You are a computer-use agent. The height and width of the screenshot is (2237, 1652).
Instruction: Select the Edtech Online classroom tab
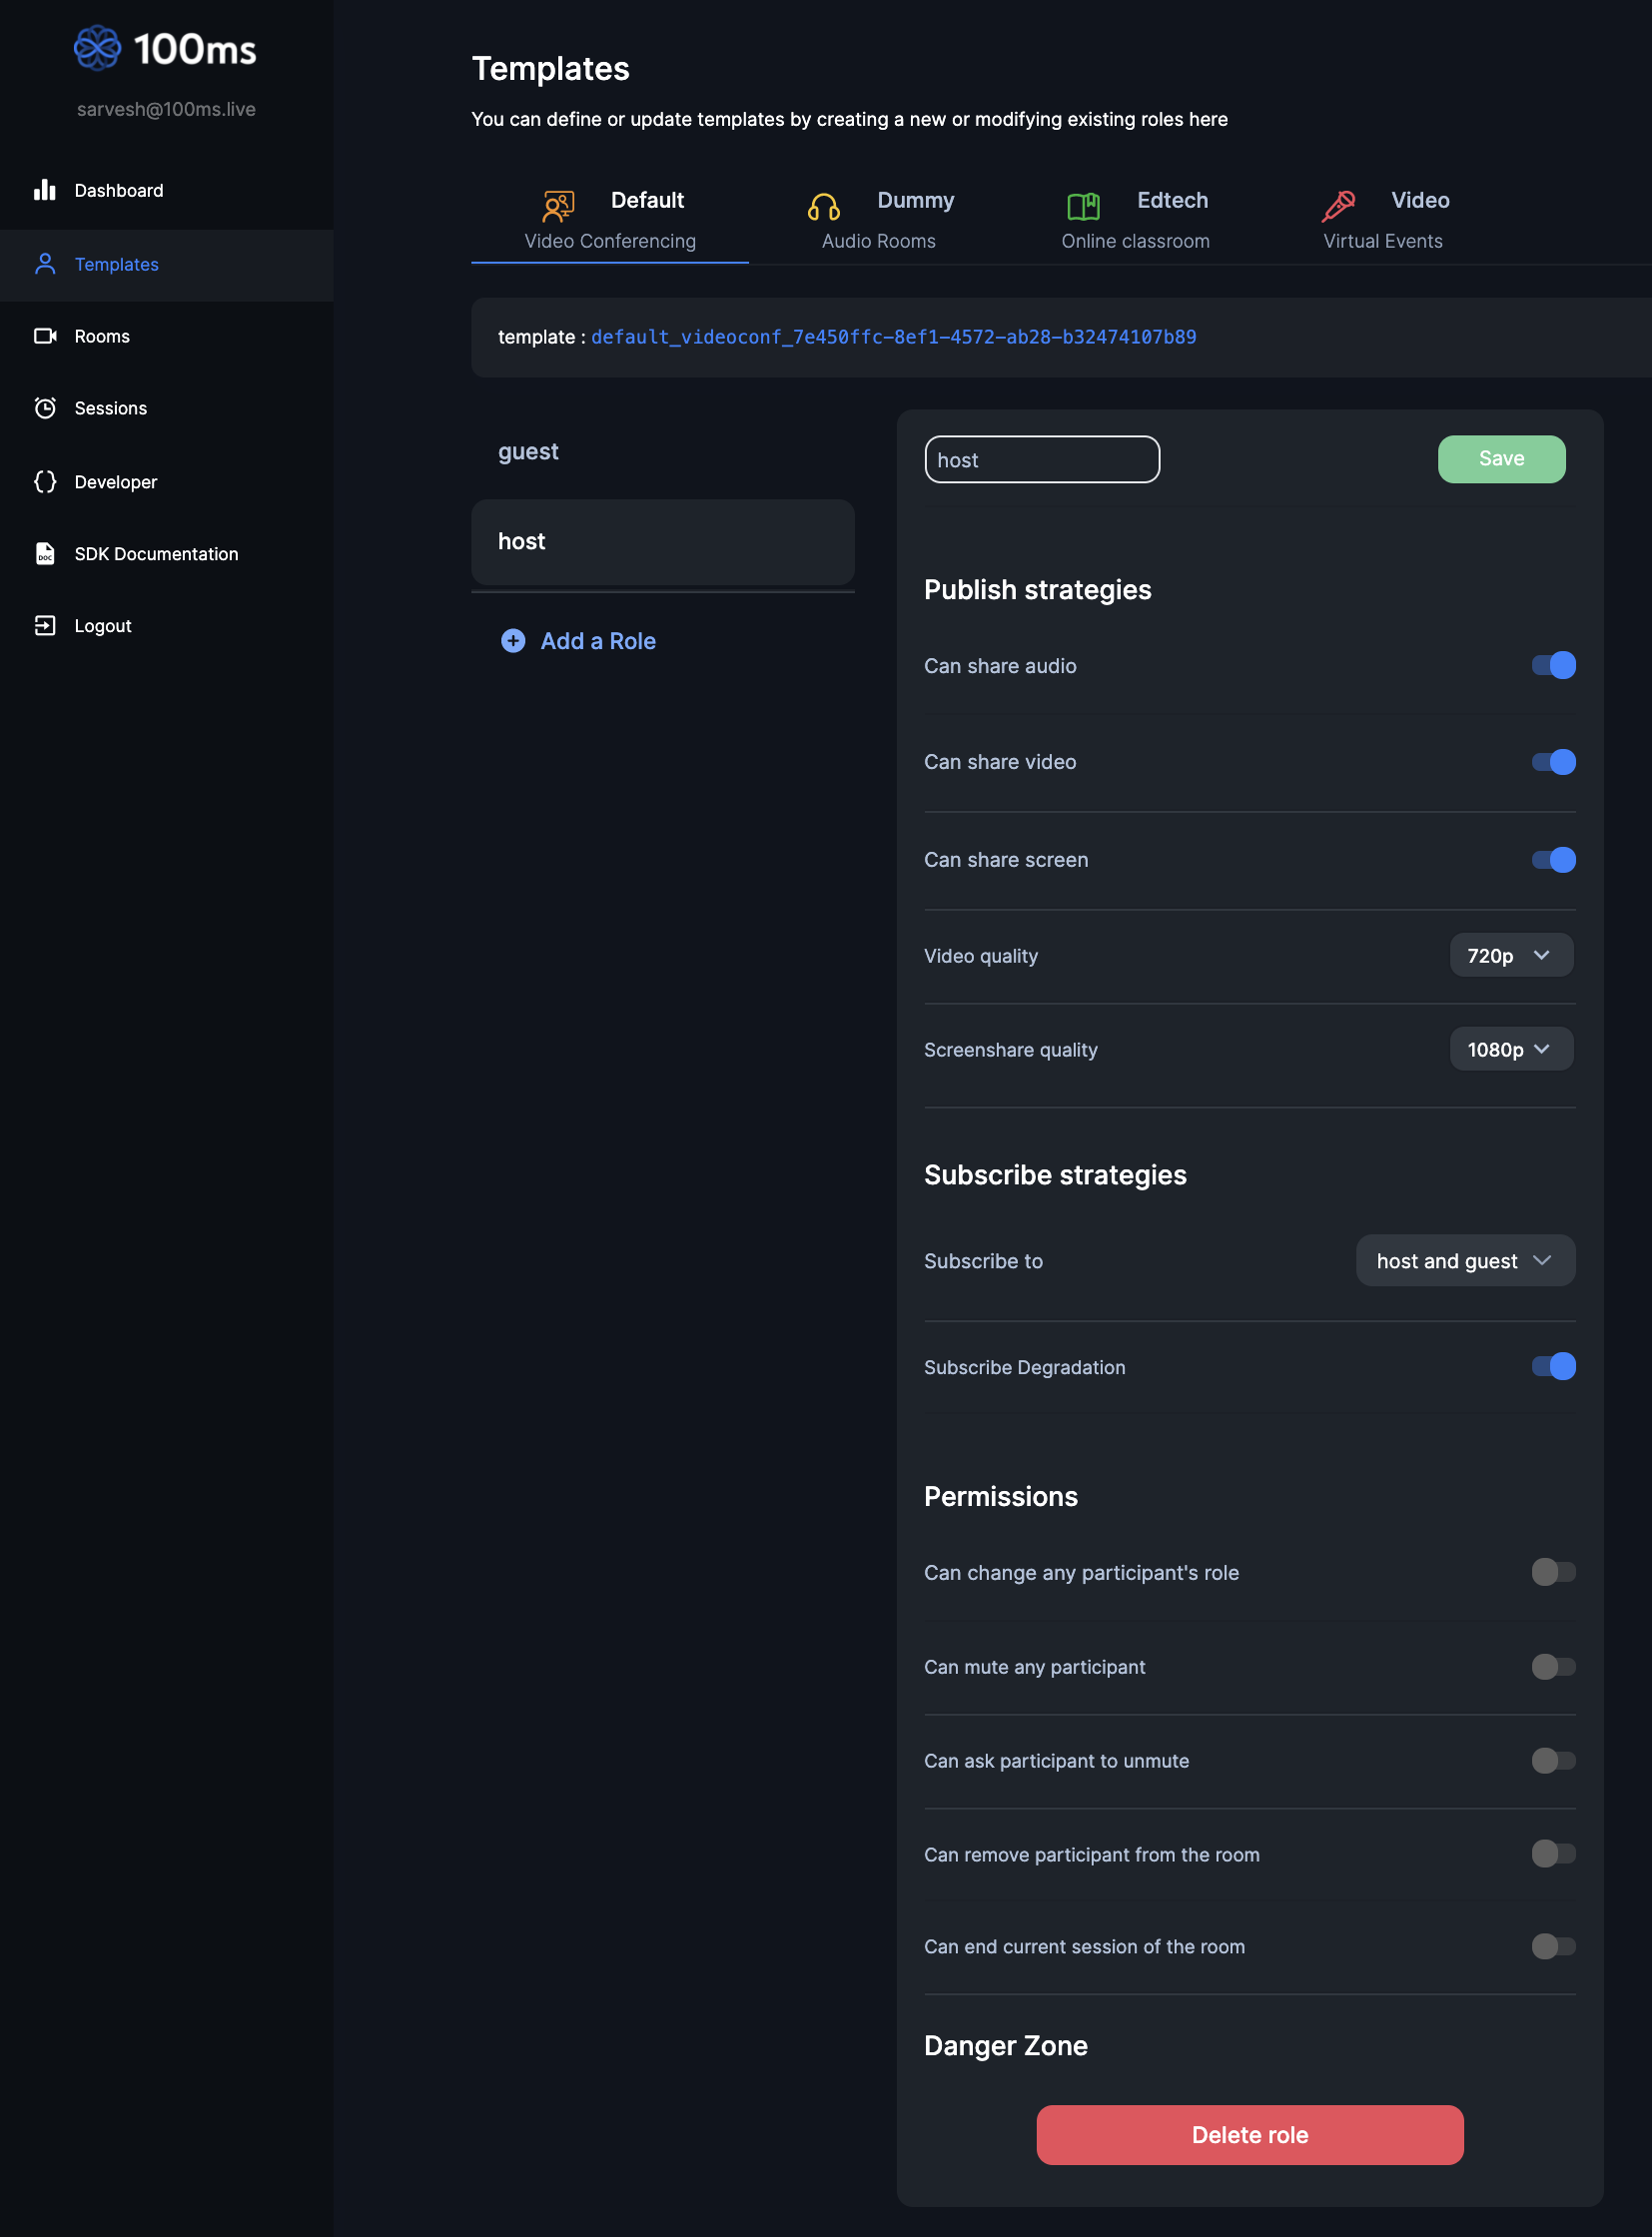[x=1136, y=220]
